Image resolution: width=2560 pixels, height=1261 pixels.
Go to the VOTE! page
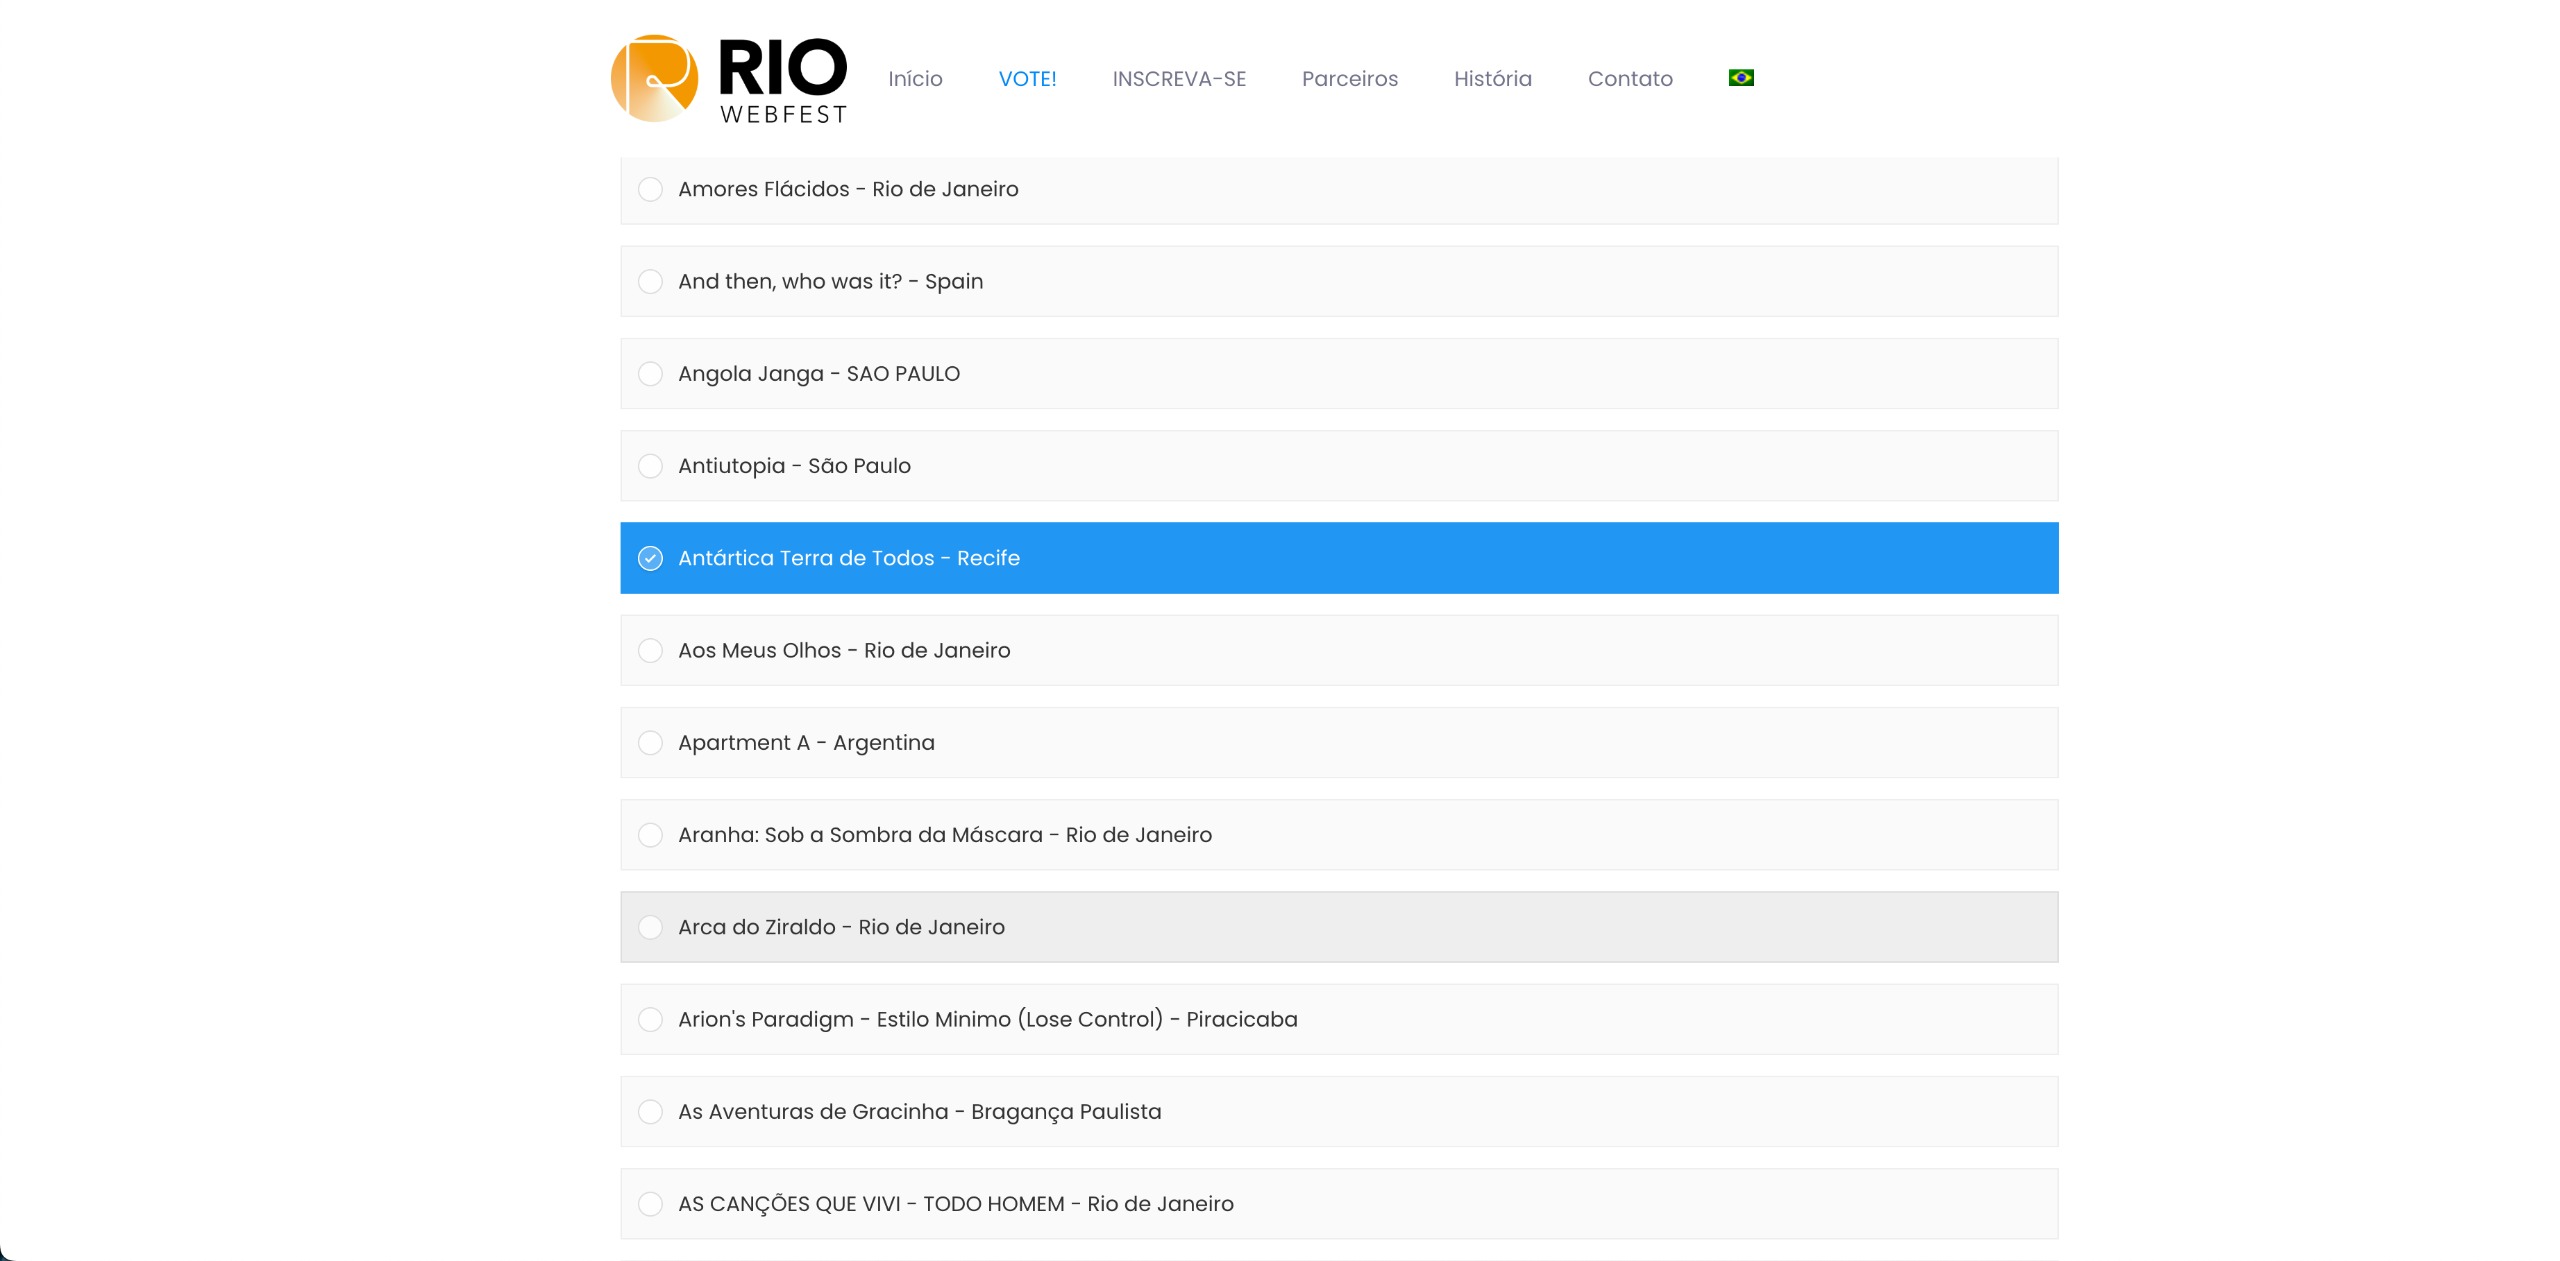pyautogui.click(x=1027, y=79)
